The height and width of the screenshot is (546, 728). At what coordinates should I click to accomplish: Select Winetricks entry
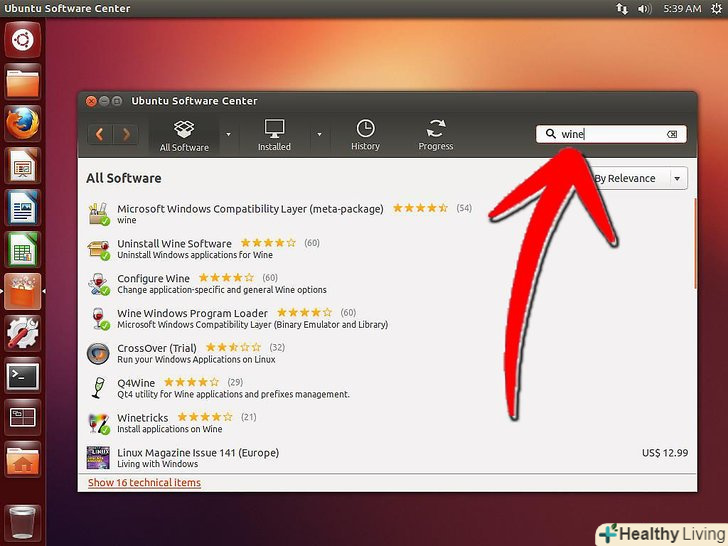(387, 423)
